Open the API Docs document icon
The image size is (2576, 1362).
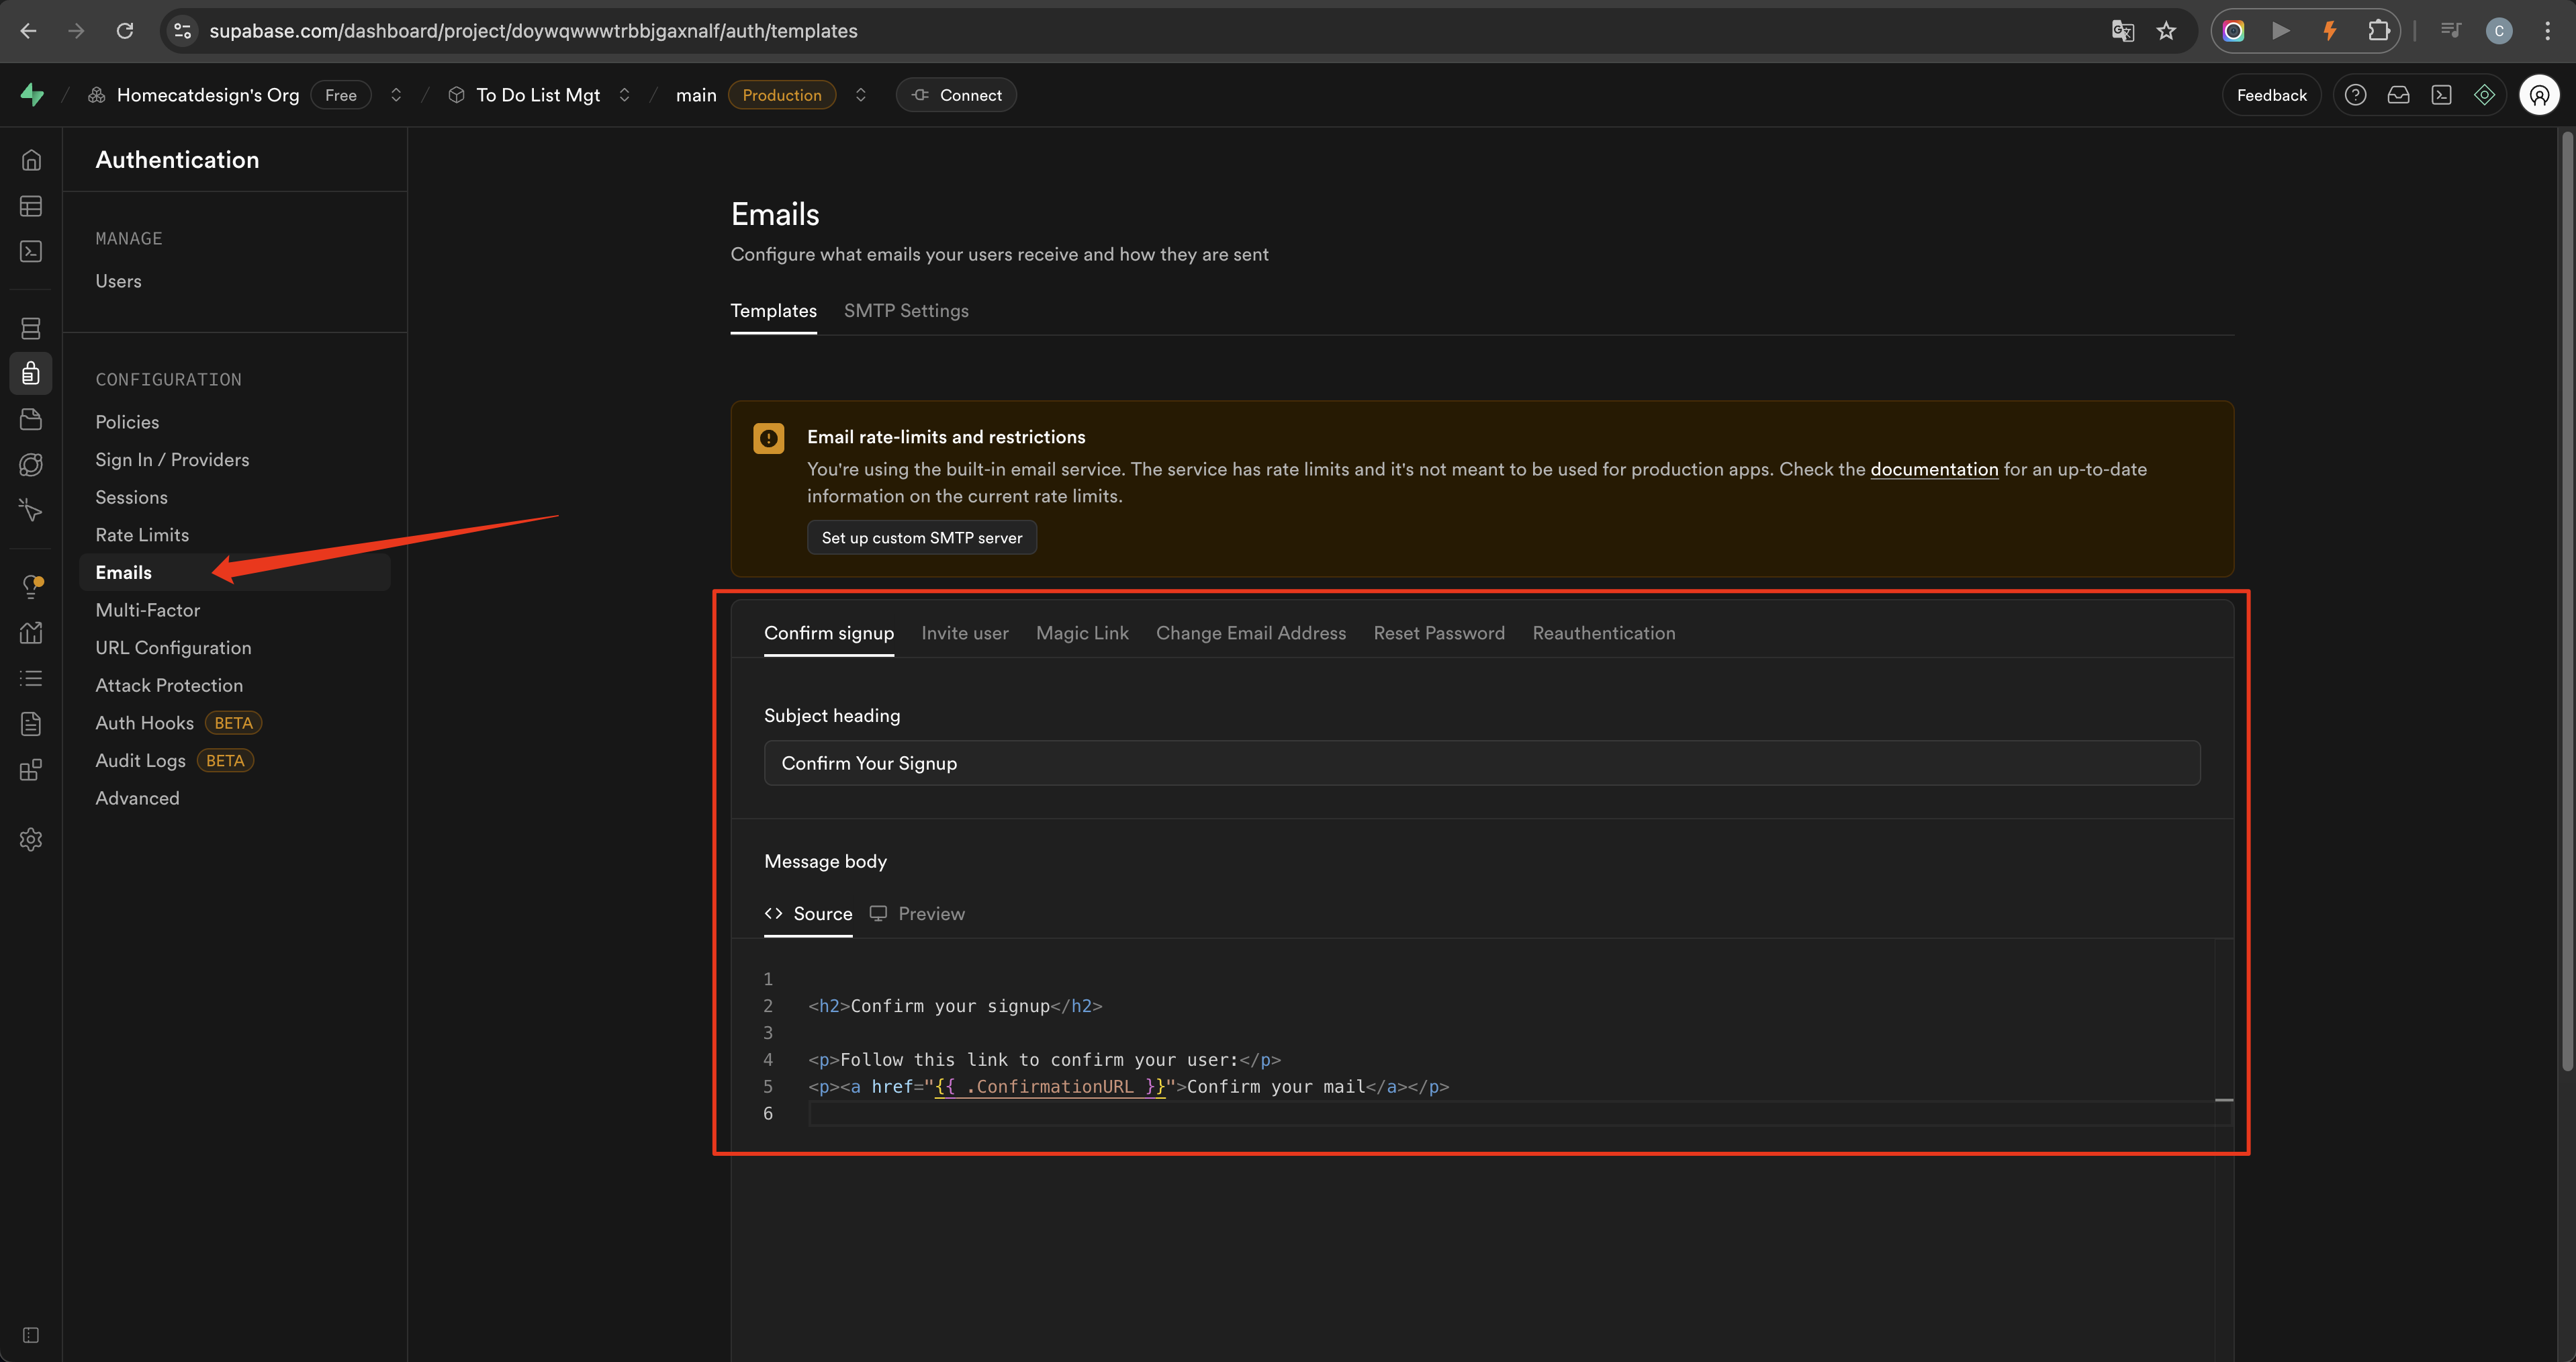31,724
